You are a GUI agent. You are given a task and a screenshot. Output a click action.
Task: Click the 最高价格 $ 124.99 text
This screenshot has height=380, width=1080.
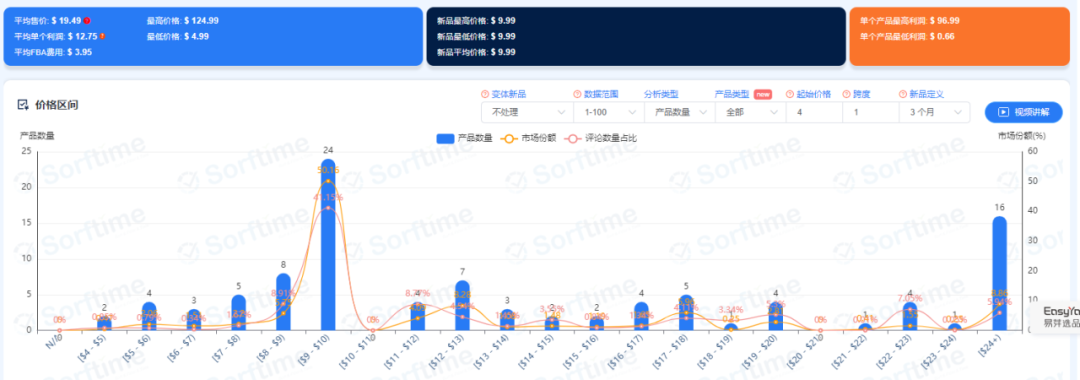click(183, 21)
